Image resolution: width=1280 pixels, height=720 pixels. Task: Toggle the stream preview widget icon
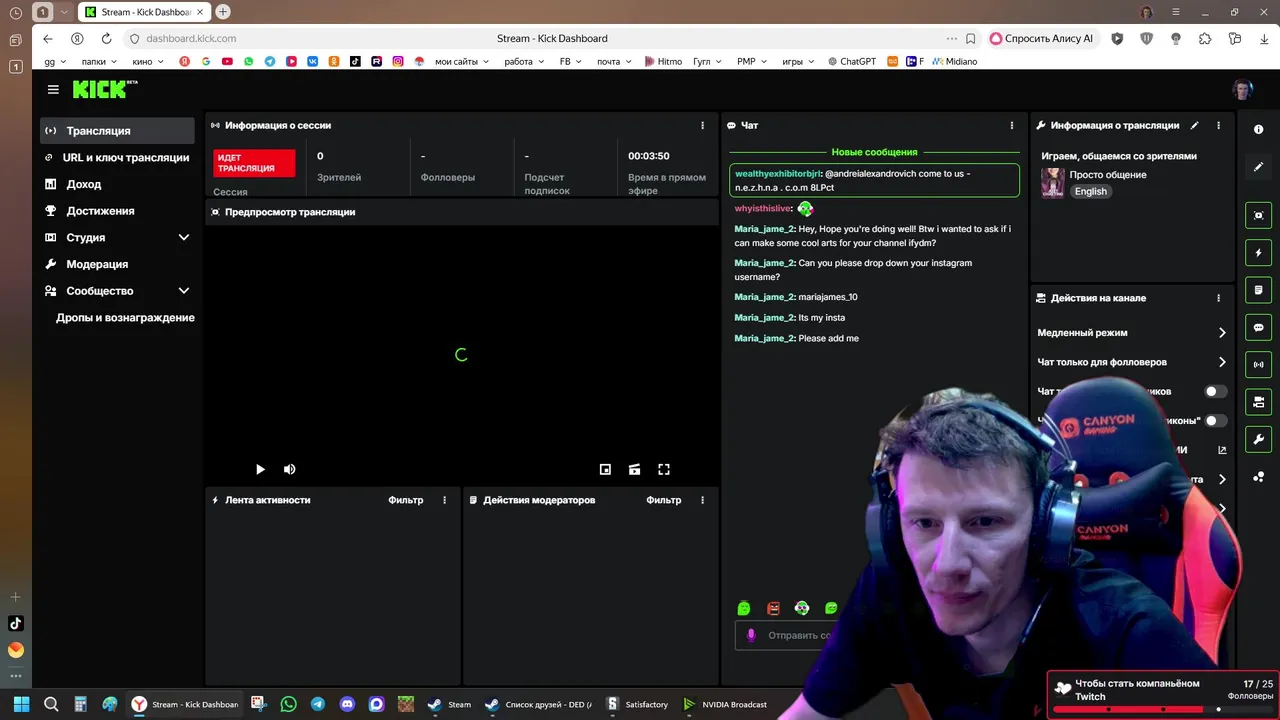[x=1259, y=215]
